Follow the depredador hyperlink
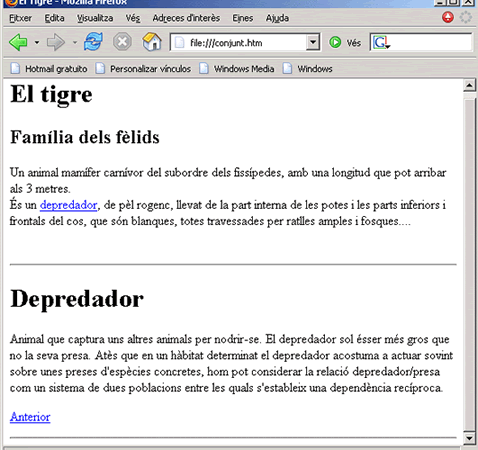 68,205
